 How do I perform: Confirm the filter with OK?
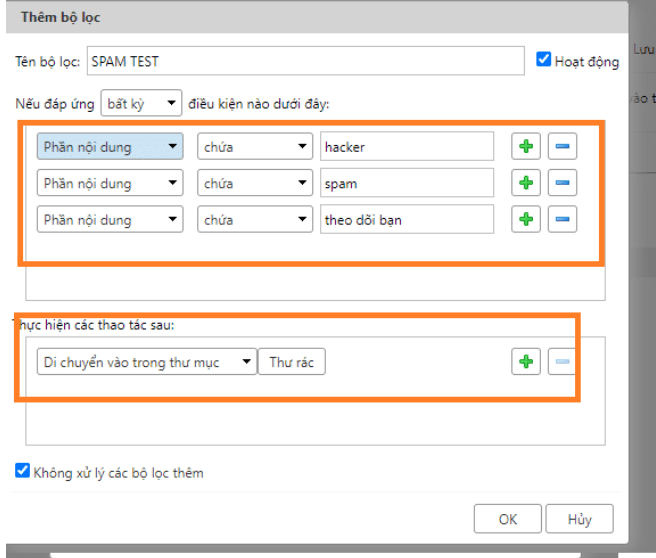coord(507,519)
